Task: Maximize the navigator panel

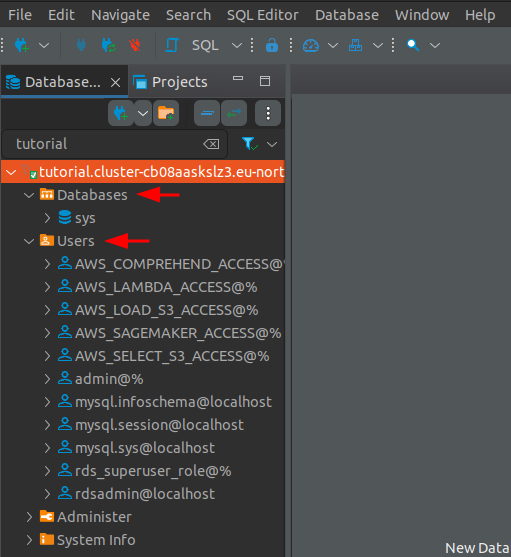Action: (x=265, y=81)
